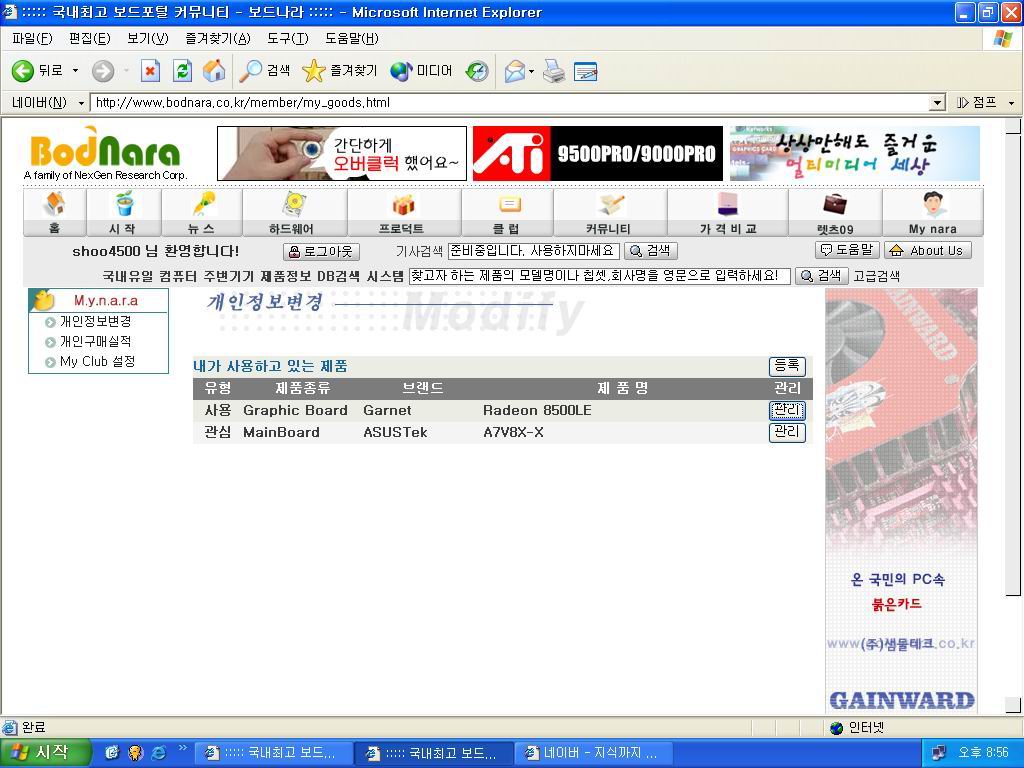Viewport: 1024px width, 768px height.
Task: Open the 도움말 menu in the menu bar
Action: pos(351,39)
